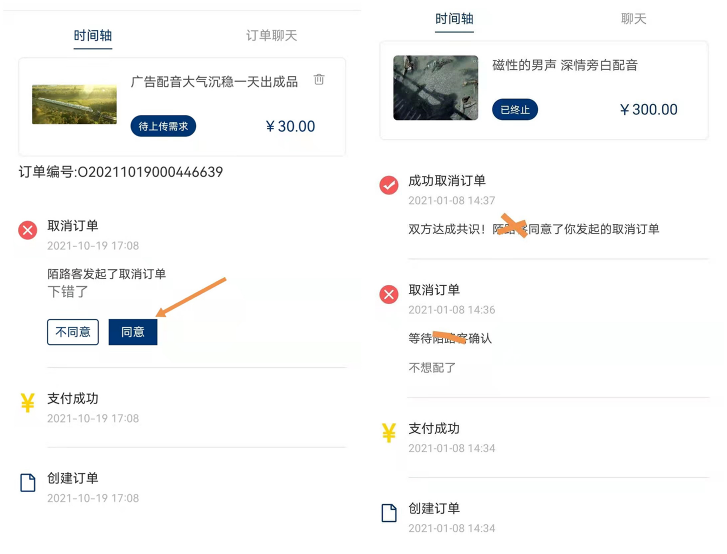Open the train advertisement thumbnail
The image size is (727, 554).
74,104
